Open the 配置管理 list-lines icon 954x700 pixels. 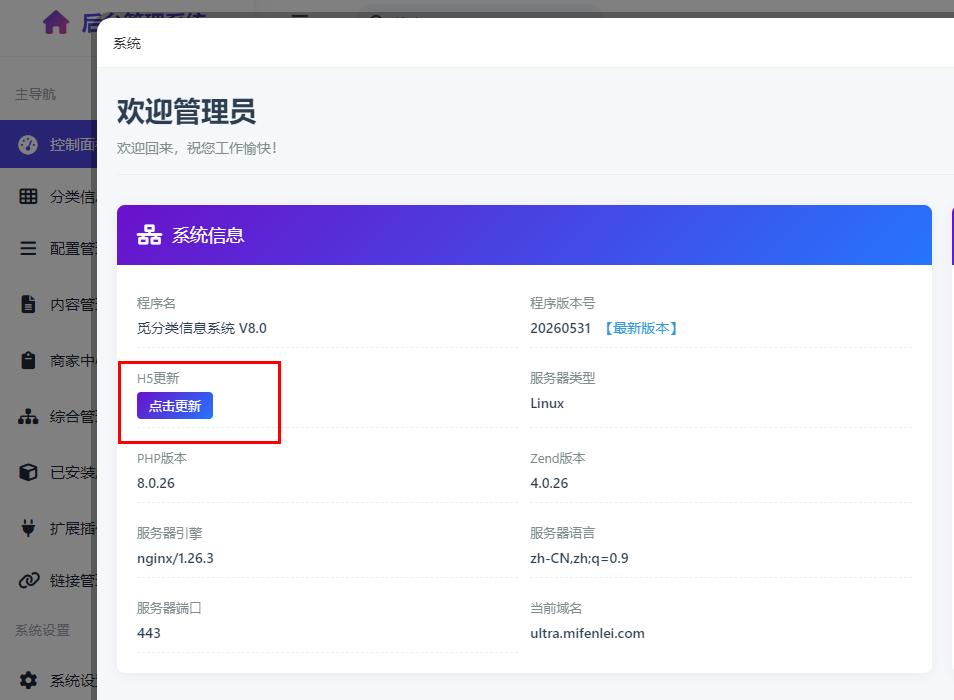[x=28, y=248]
